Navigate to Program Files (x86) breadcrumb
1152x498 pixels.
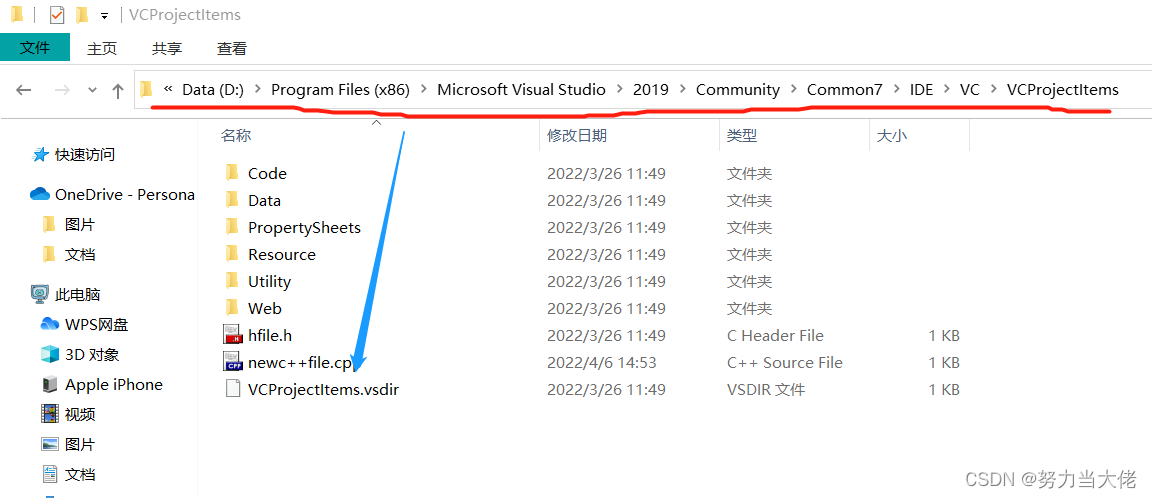[x=340, y=90]
